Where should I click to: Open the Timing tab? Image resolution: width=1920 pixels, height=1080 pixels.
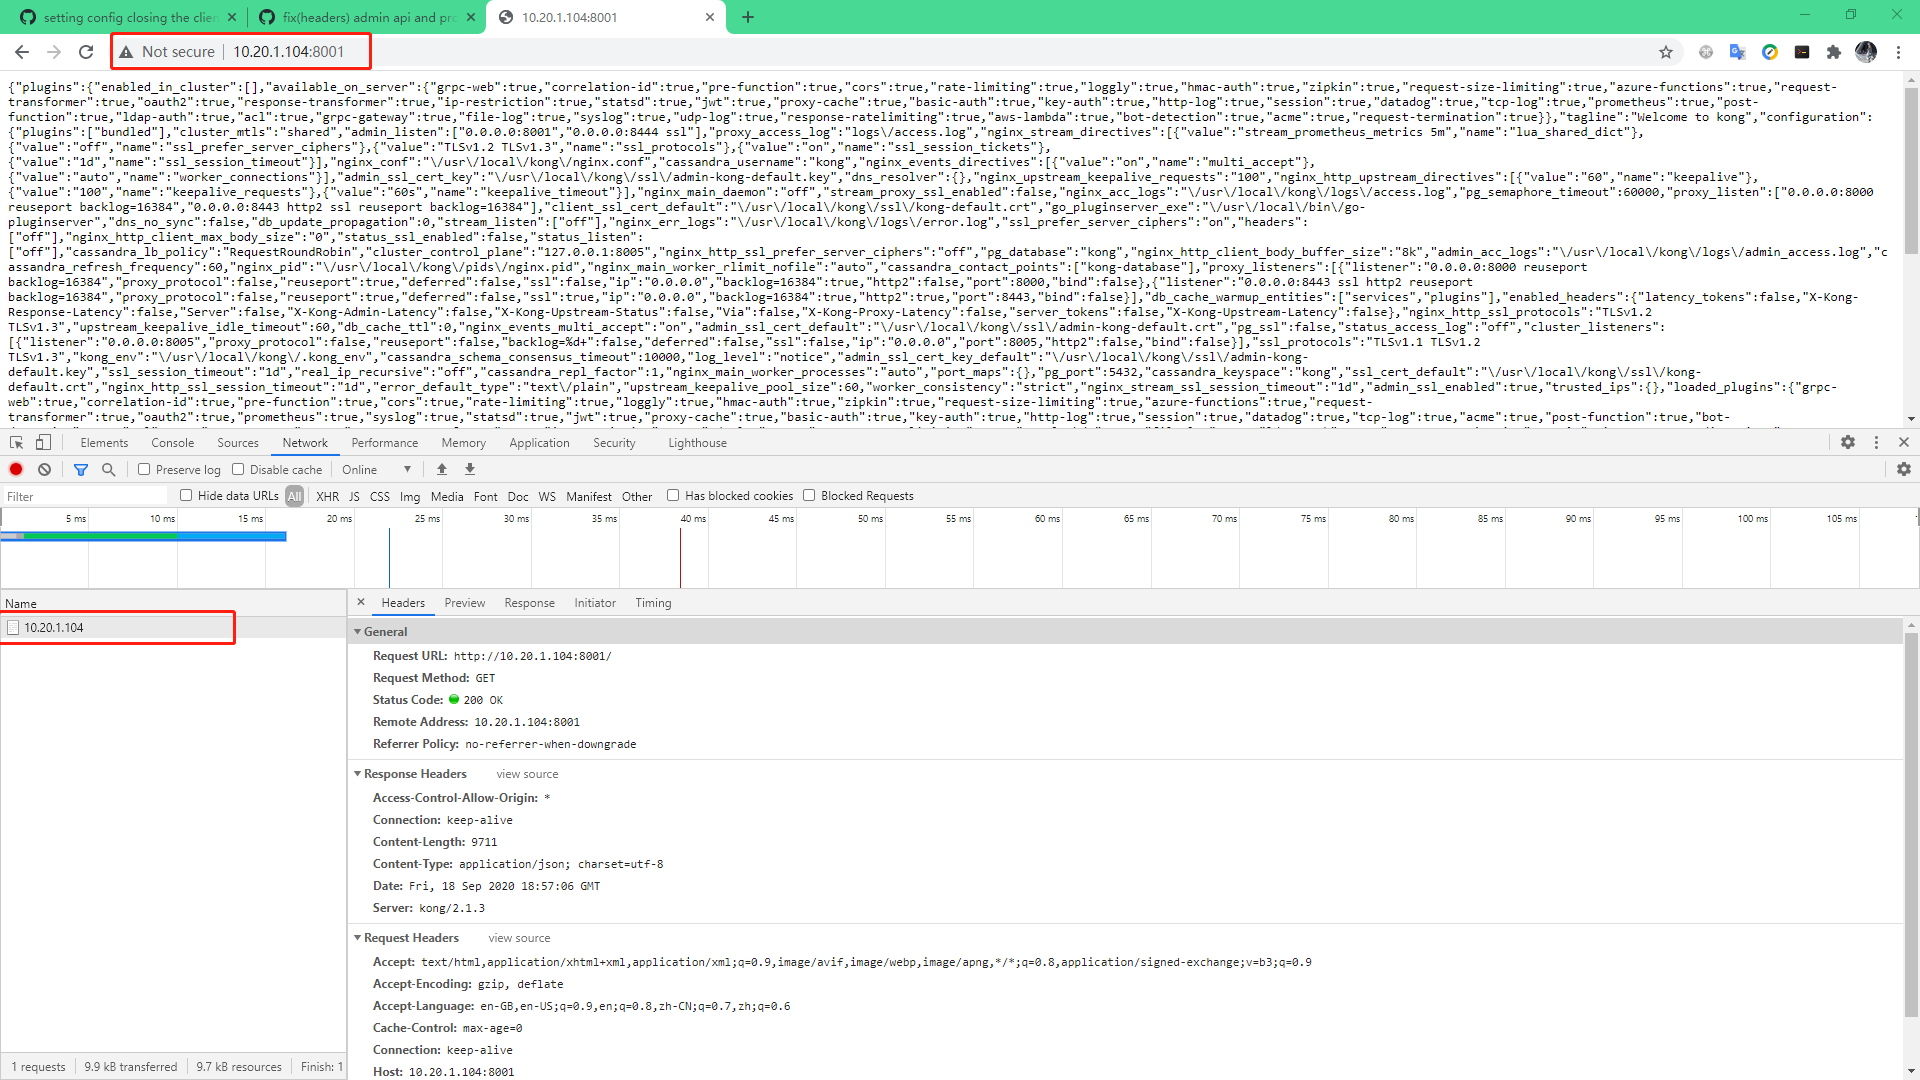tap(652, 602)
